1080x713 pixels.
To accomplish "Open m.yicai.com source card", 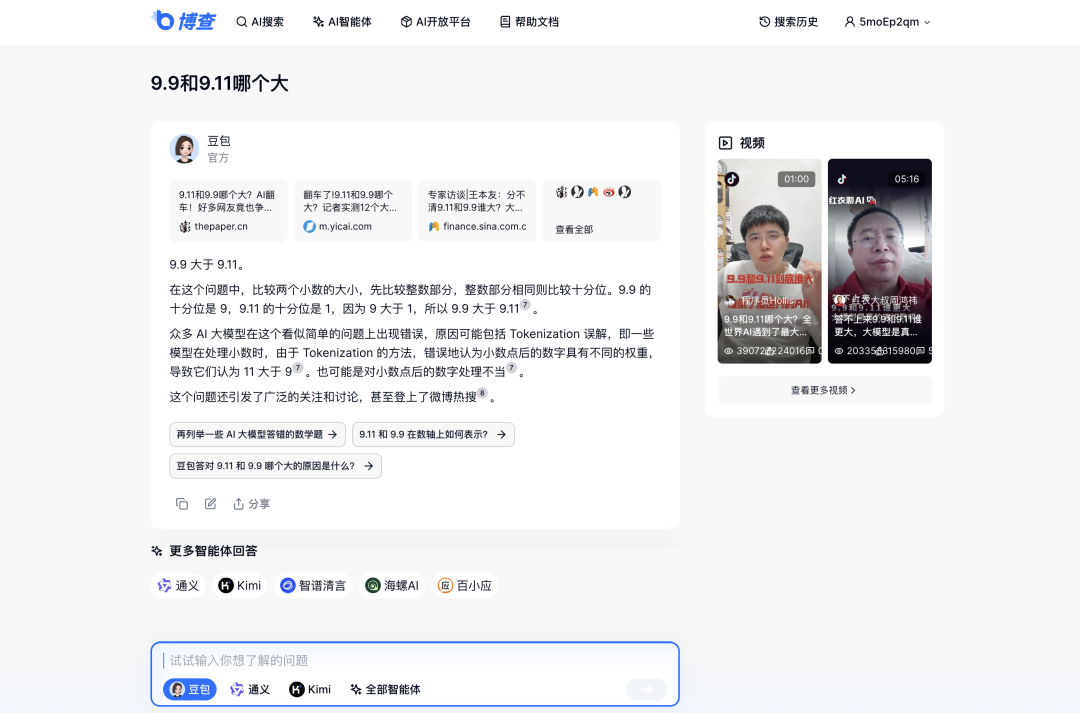I will click(x=353, y=210).
